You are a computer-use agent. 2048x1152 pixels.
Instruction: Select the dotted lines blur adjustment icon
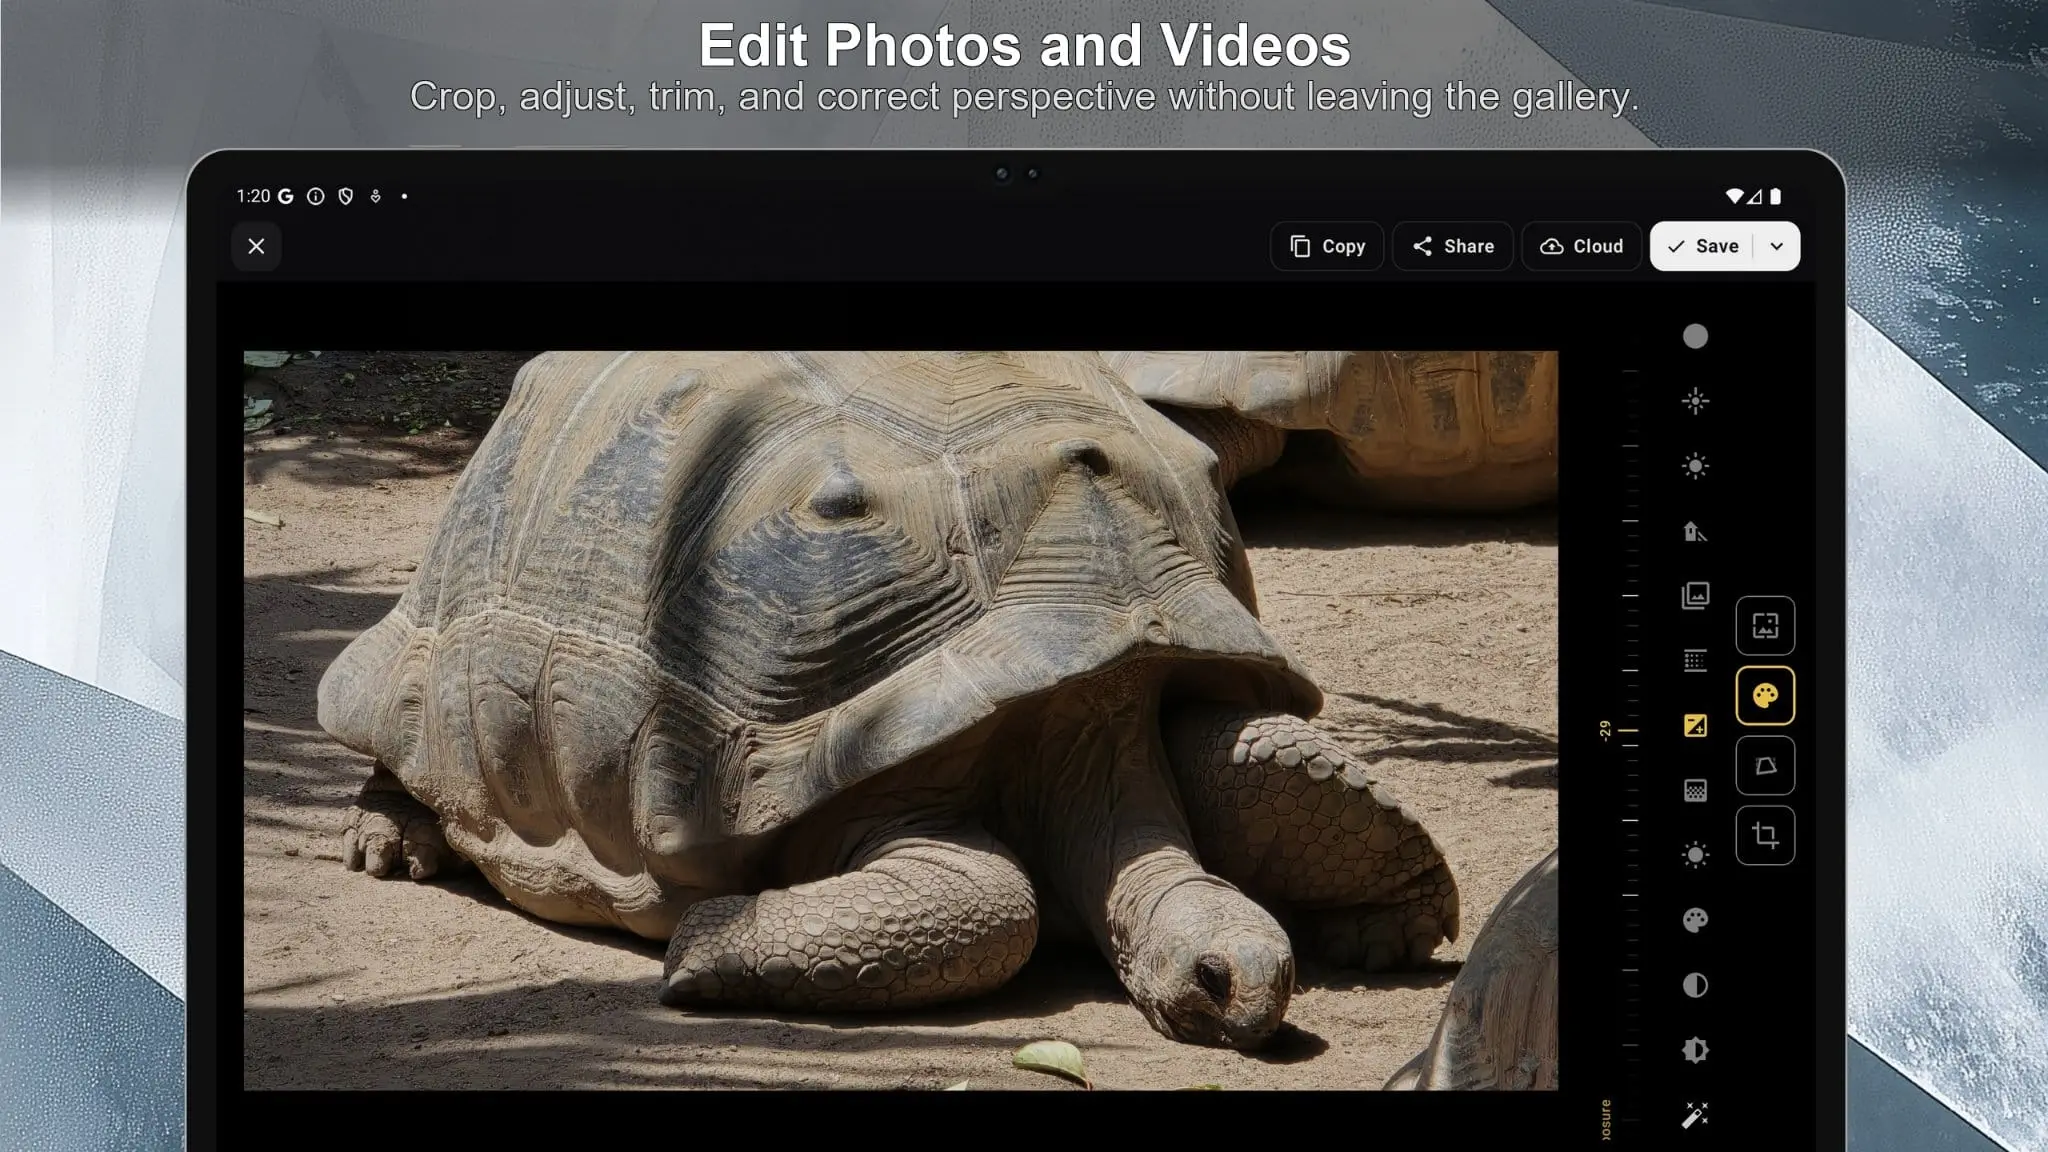coord(1695,661)
